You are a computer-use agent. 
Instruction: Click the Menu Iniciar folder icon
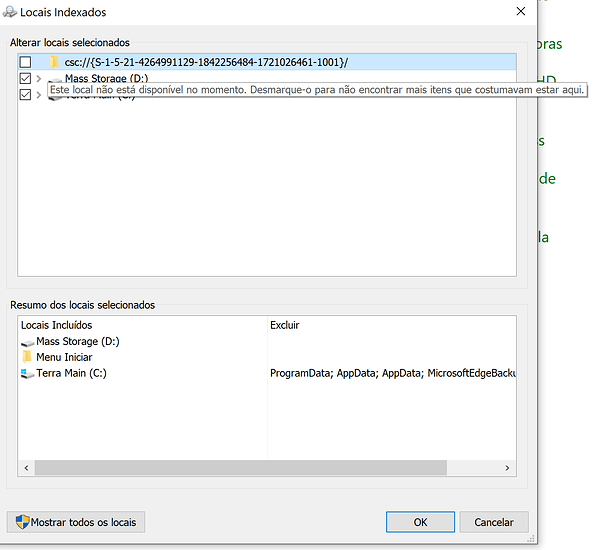click(27, 357)
